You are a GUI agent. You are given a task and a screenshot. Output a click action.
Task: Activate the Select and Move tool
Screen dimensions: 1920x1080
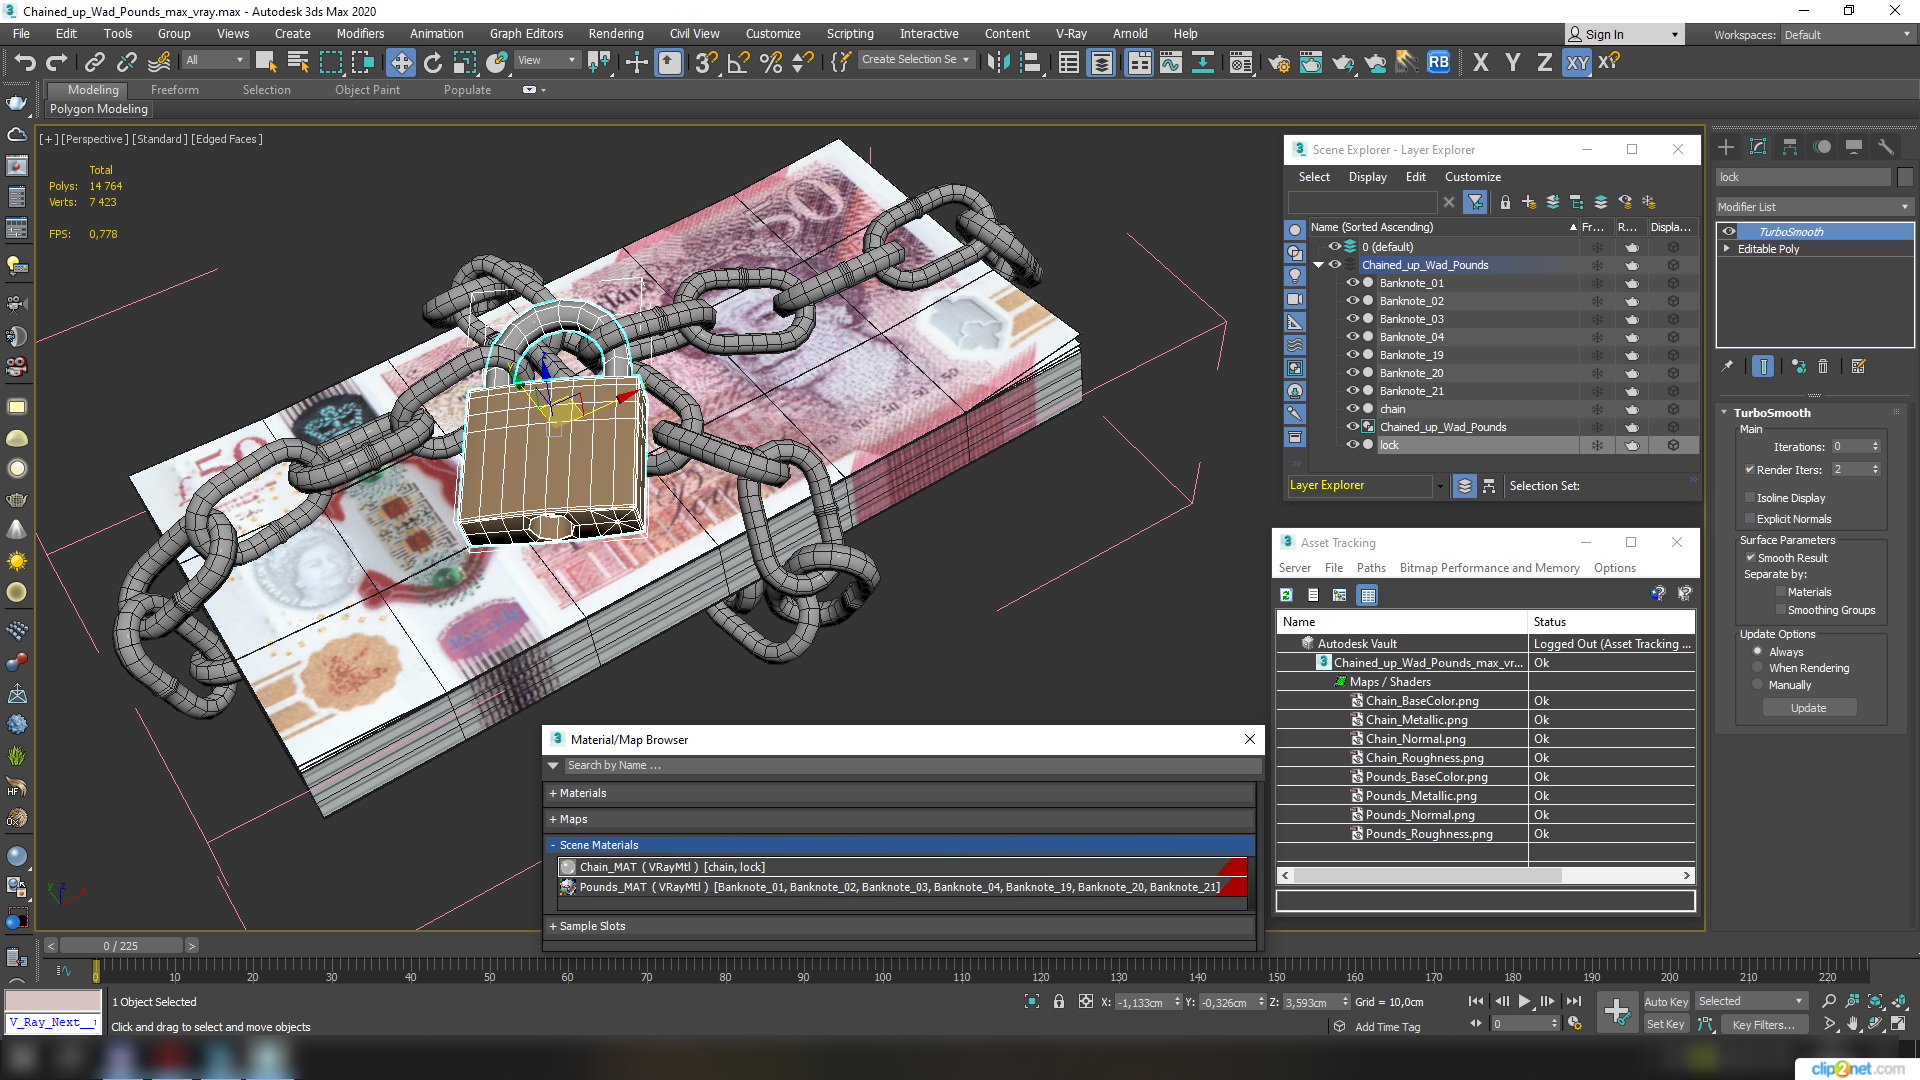tap(400, 62)
